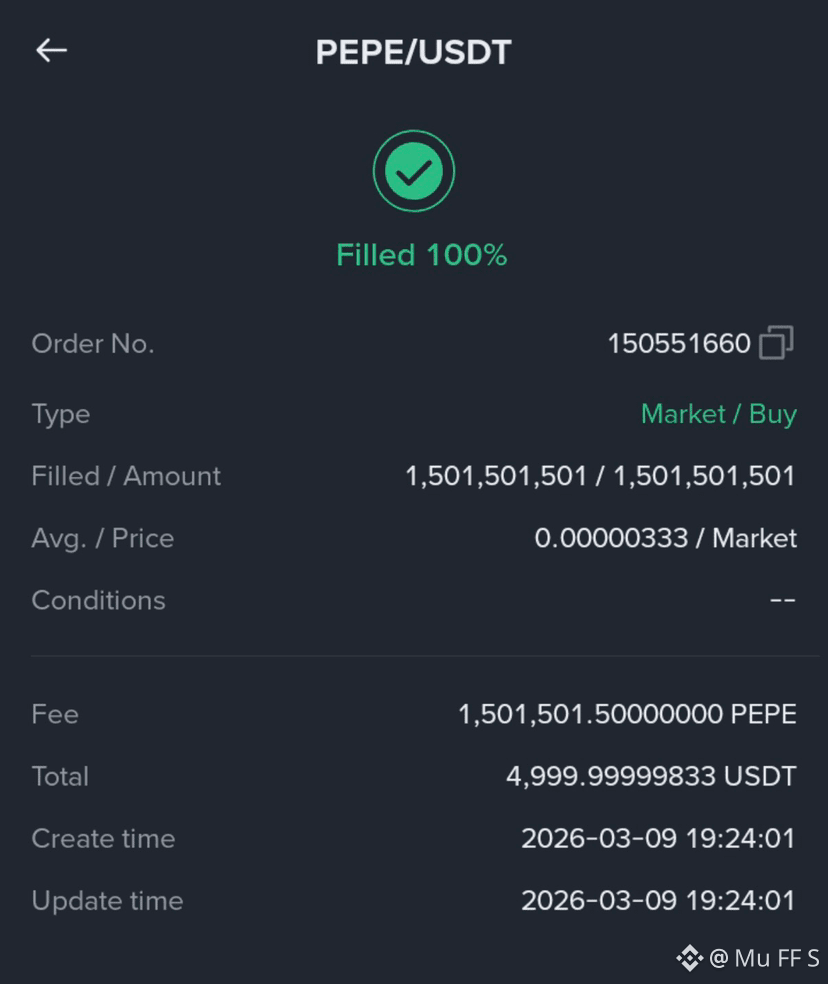The image size is (828, 984).
Task: Tap the Fee label
Action: click(55, 714)
